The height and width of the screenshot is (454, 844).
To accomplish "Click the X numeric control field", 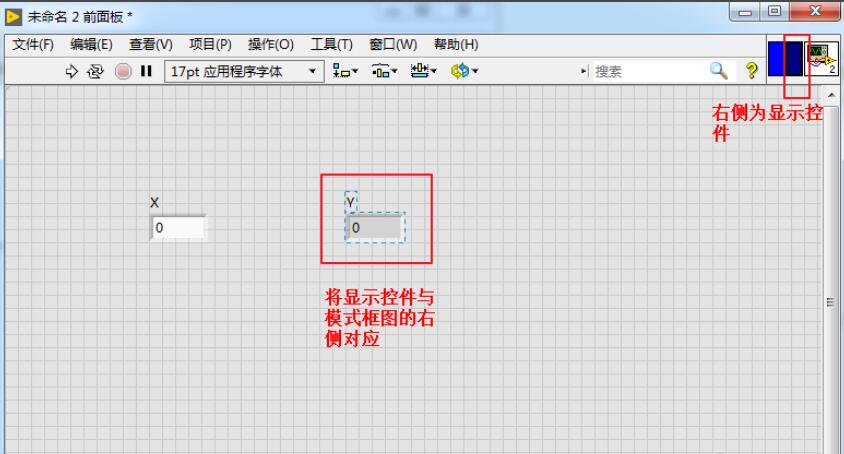I will pyautogui.click(x=178, y=228).
